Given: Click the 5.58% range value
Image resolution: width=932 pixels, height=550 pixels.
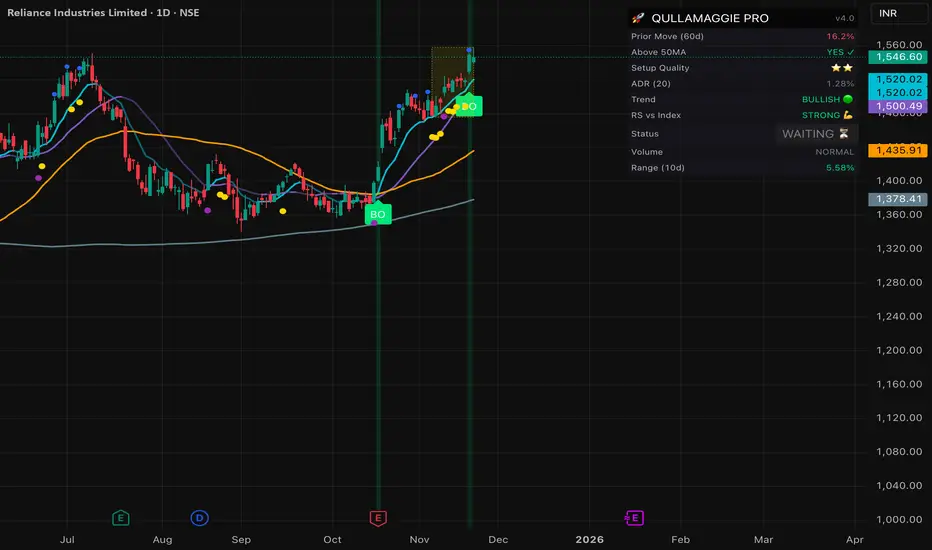Looking at the screenshot, I should [840, 168].
